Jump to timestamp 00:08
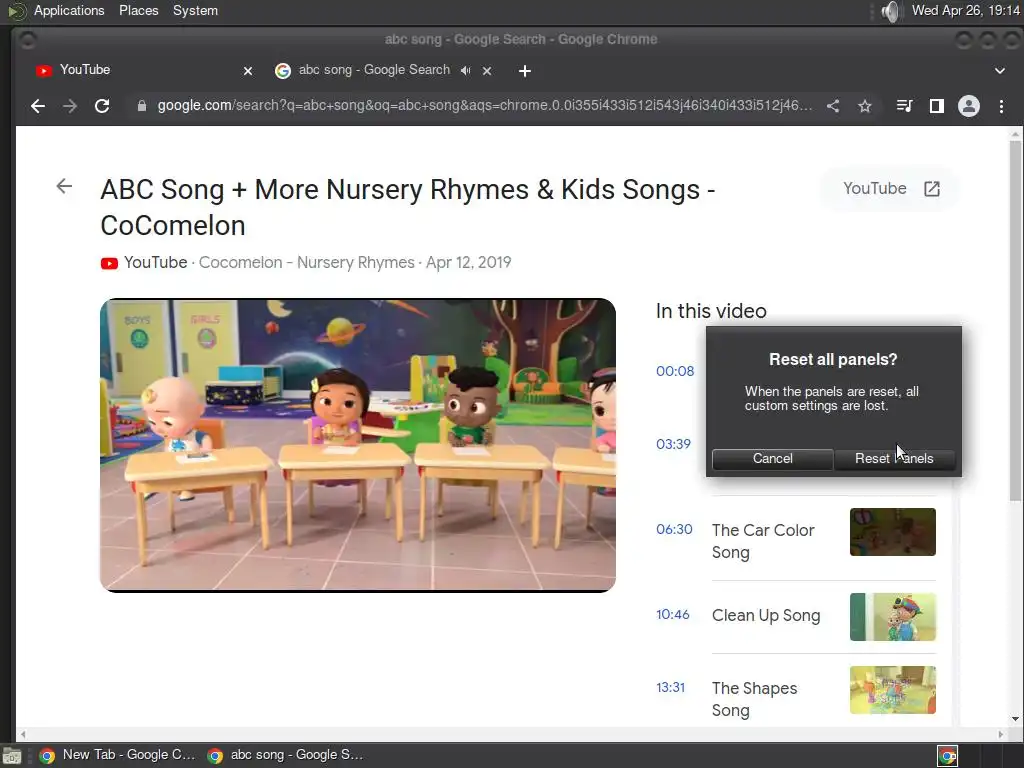1024x768 pixels. [675, 371]
